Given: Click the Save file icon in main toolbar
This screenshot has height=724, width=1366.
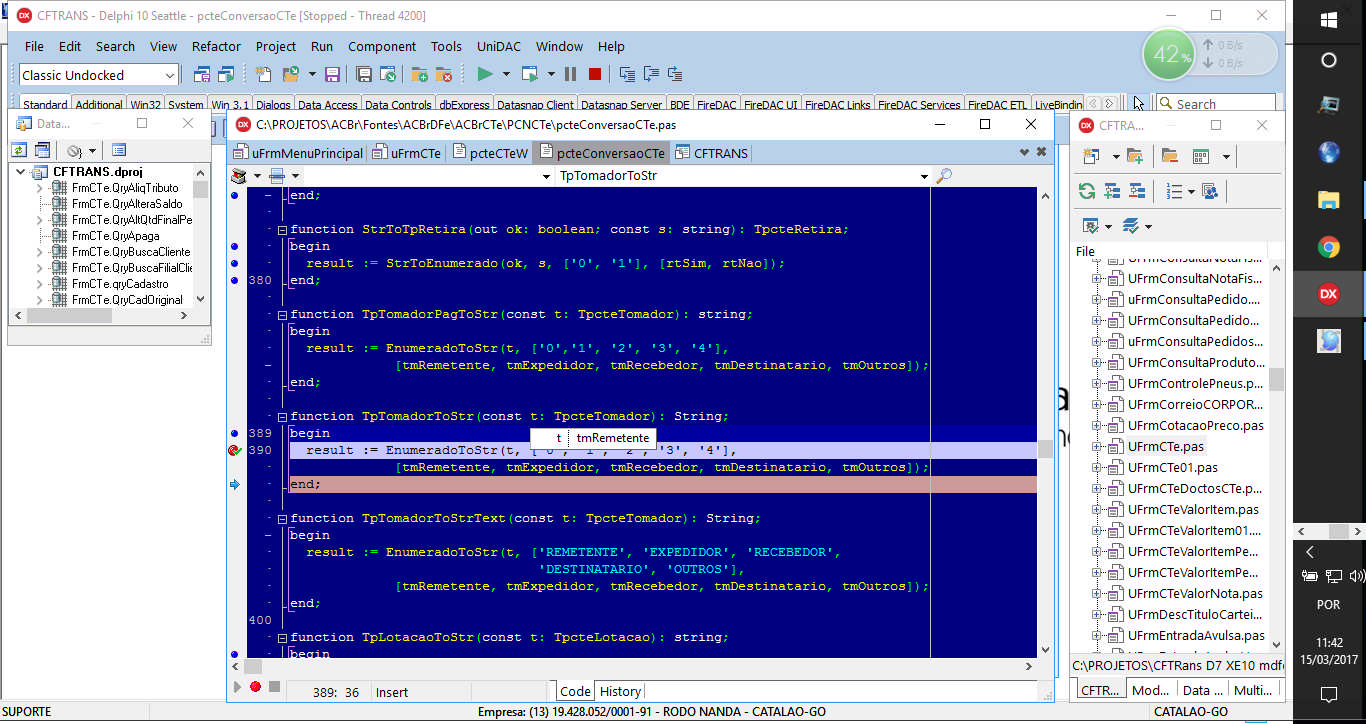Looking at the screenshot, I should (332, 74).
